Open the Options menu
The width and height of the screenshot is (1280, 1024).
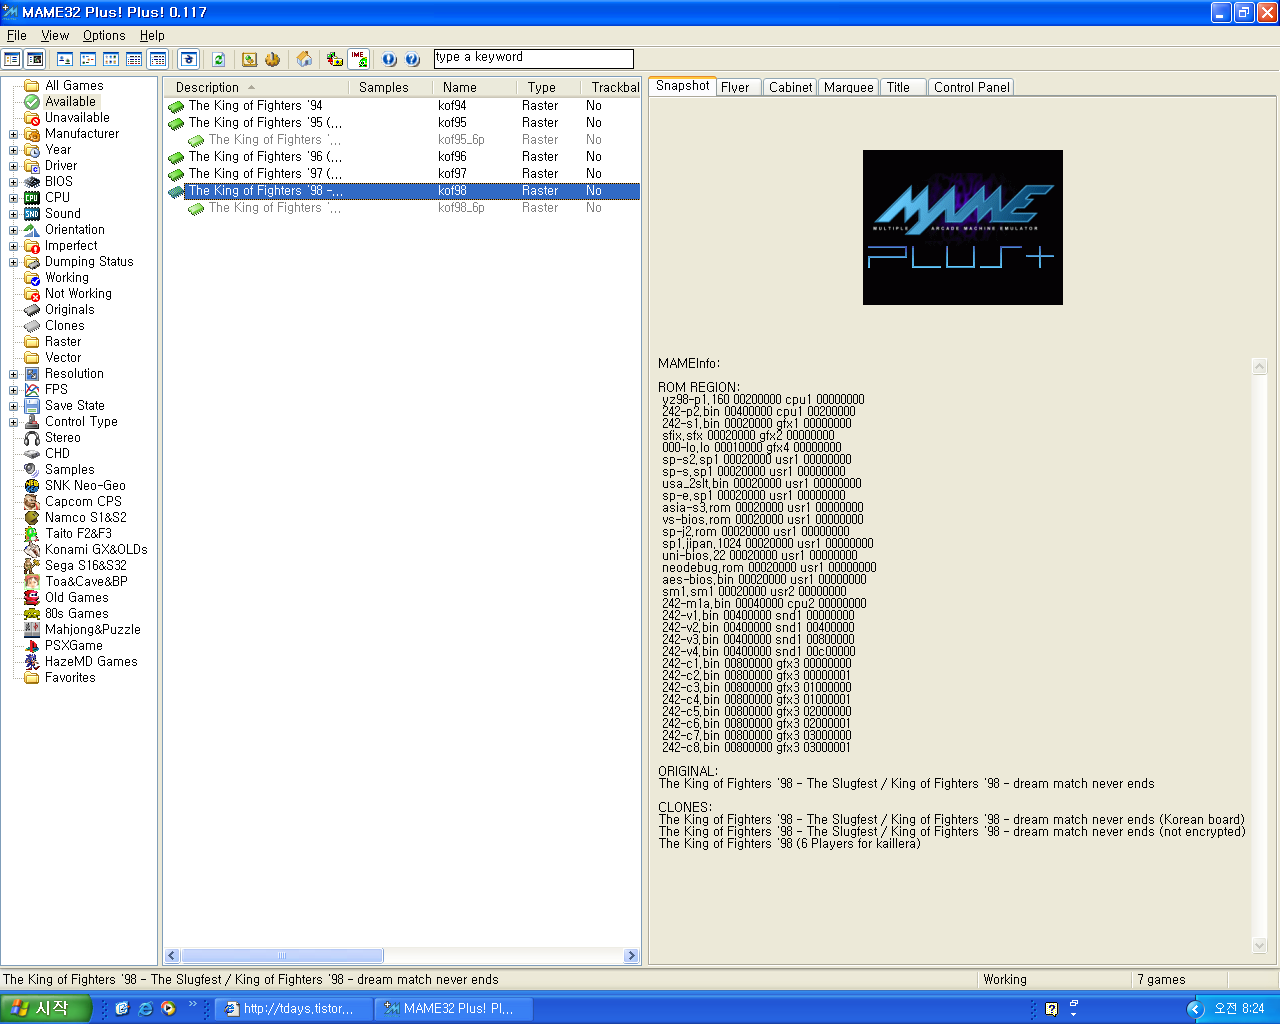point(104,35)
